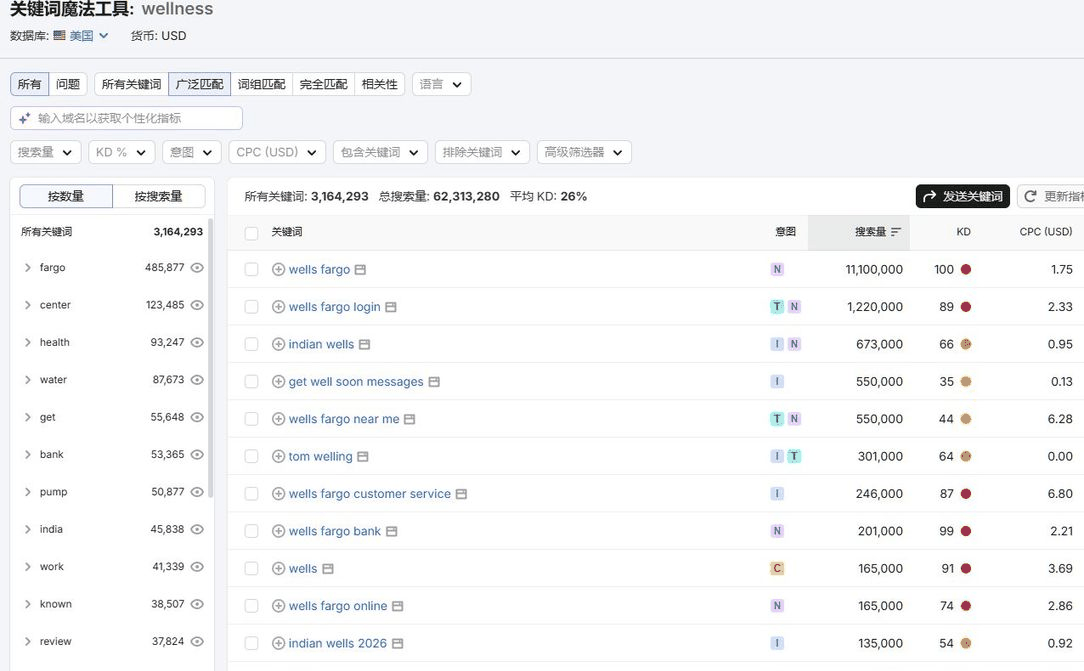Screen dimensions: 1084x671
Task: Open the include keywords dropdown
Action: 380,152
